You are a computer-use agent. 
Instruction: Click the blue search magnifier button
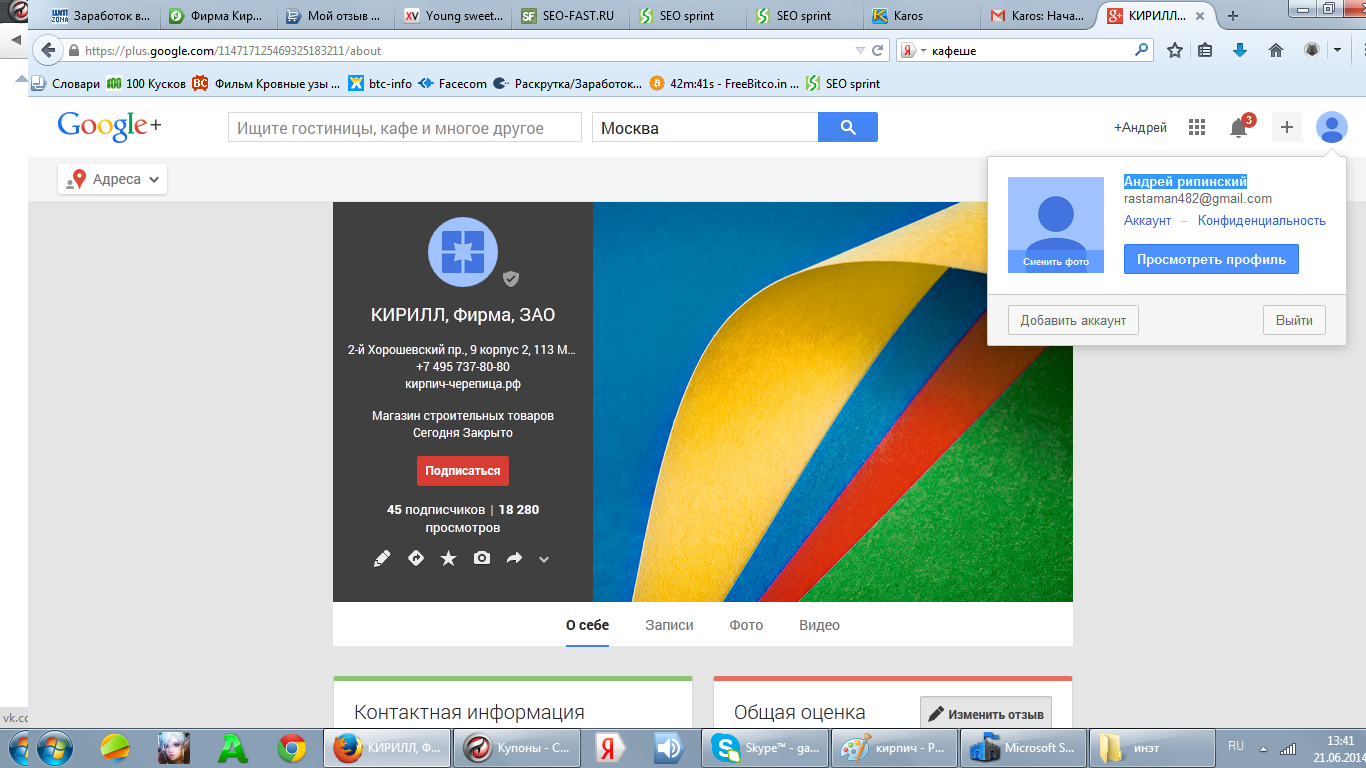tap(848, 127)
